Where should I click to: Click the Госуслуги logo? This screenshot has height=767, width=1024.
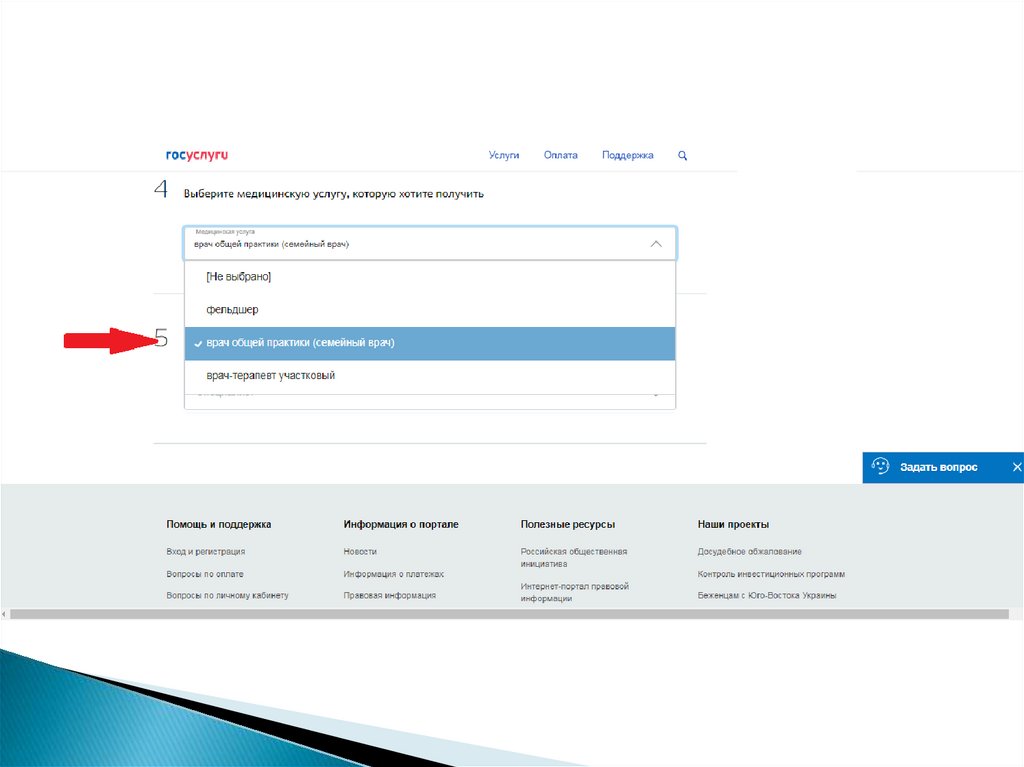tap(197, 155)
